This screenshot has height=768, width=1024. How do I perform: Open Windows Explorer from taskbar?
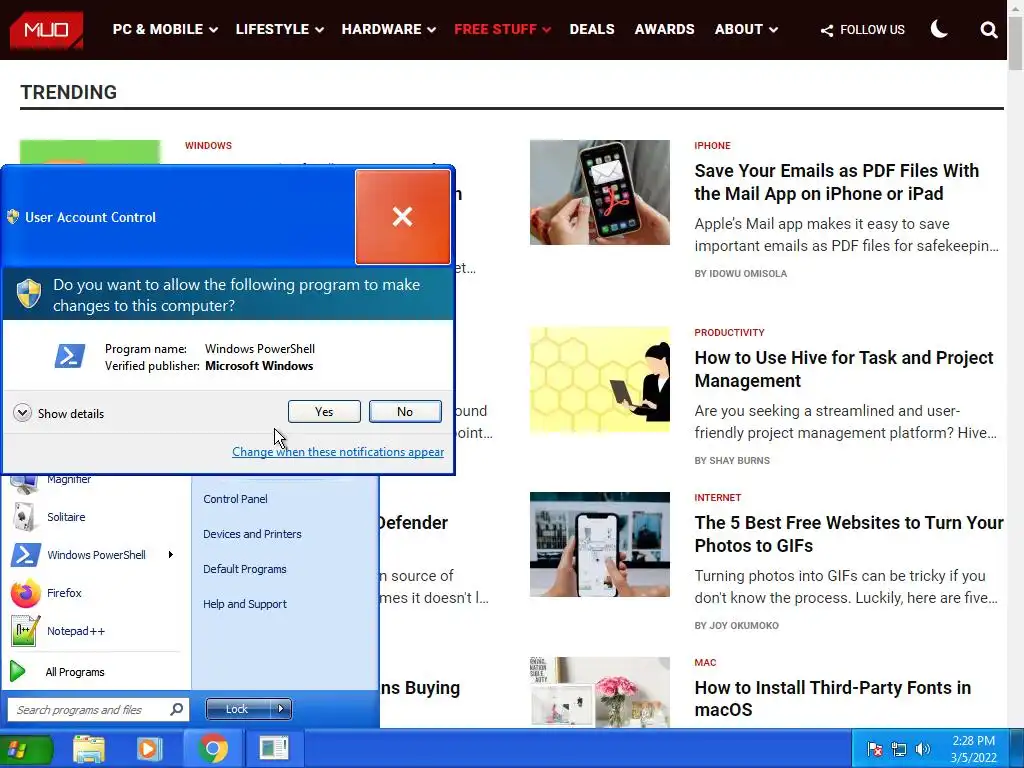coord(89,749)
